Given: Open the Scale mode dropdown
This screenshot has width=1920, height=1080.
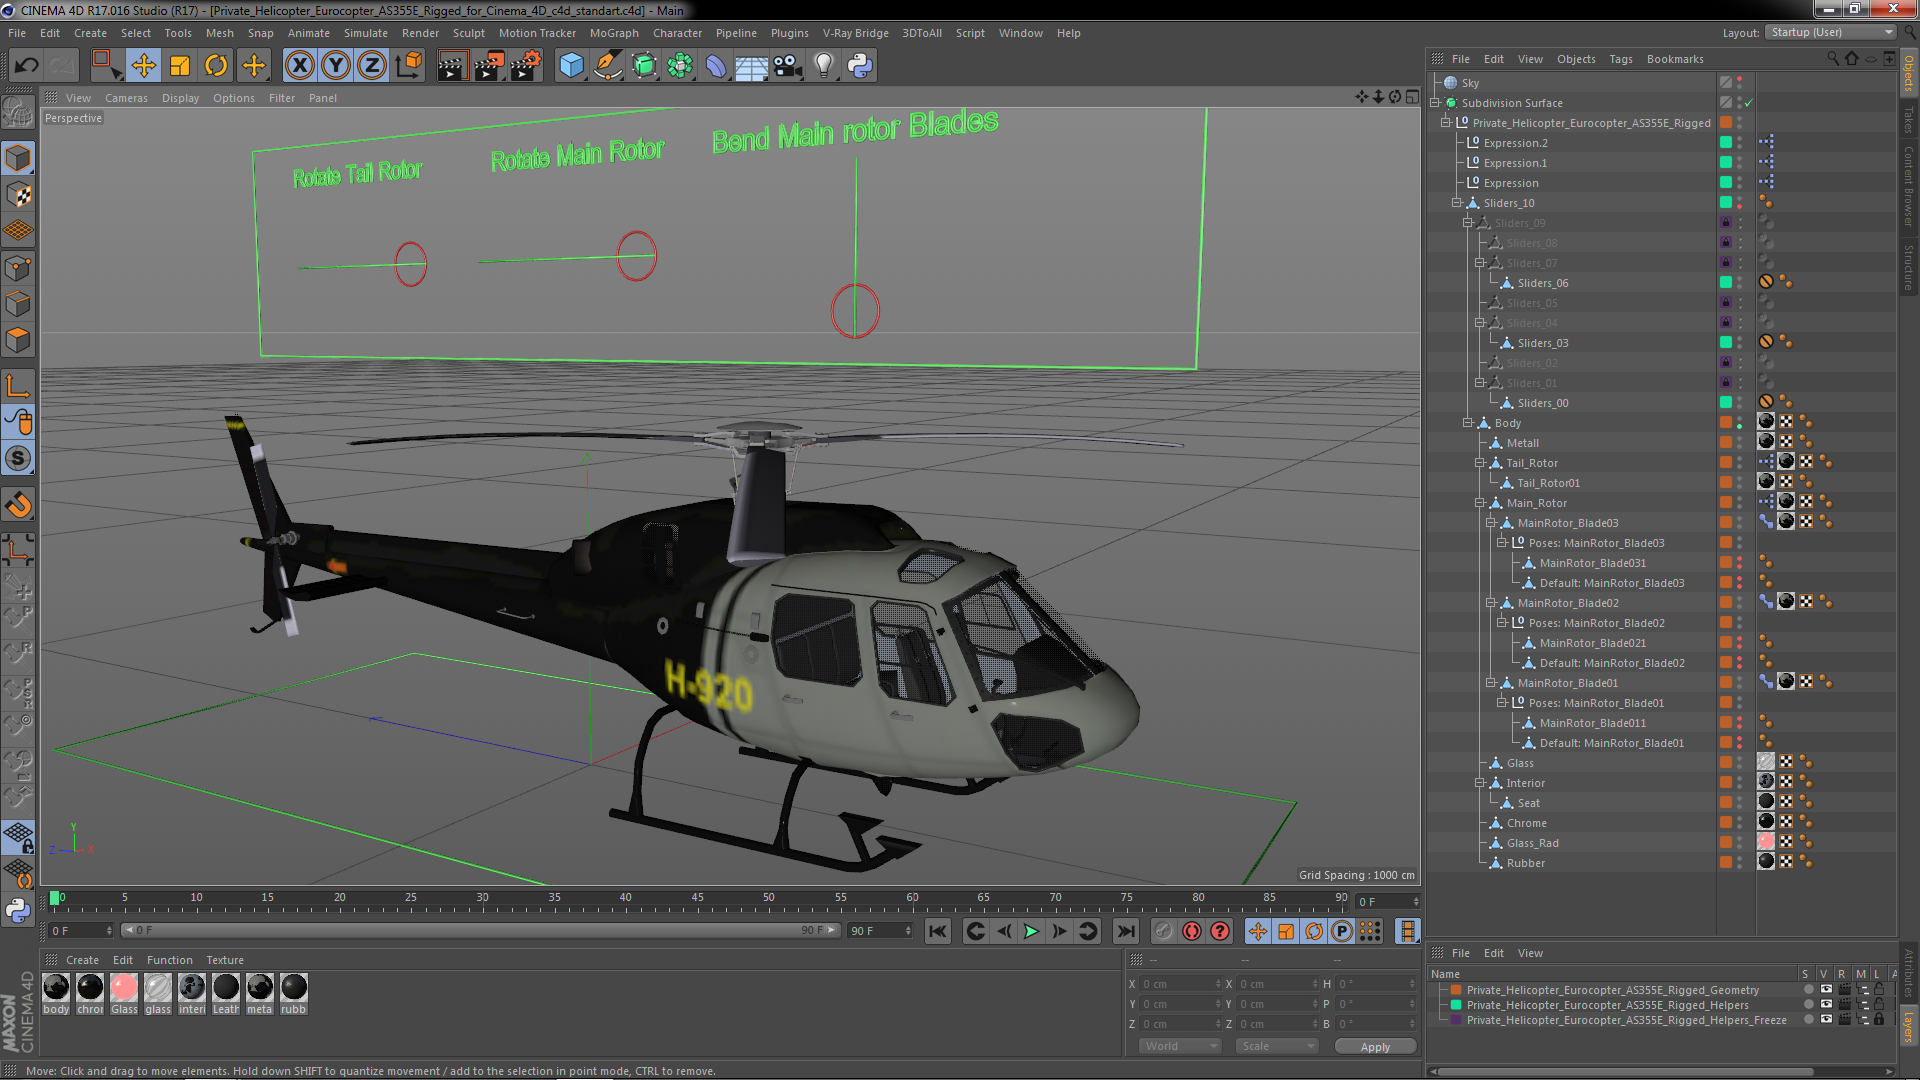Looking at the screenshot, I should [x=1277, y=1046].
